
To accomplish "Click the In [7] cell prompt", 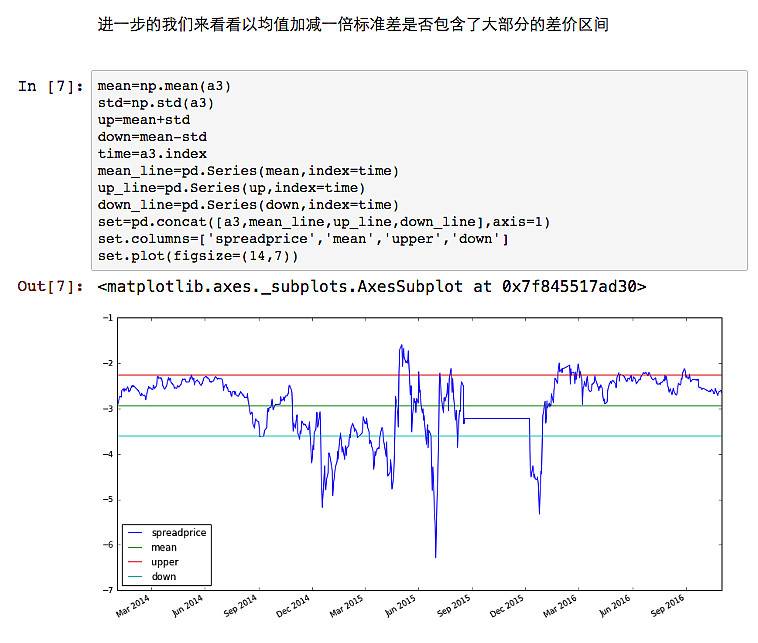I will (50, 87).
